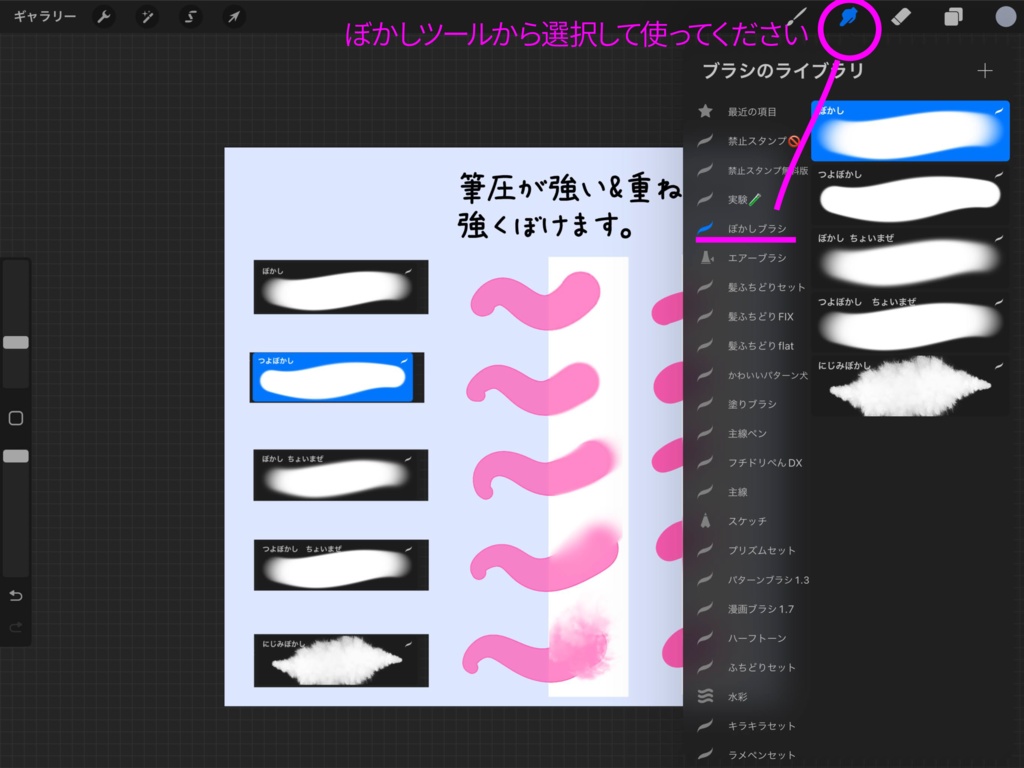
Task: Select the ぼかし ちょいまぜ brush
Action: (910, 258)
